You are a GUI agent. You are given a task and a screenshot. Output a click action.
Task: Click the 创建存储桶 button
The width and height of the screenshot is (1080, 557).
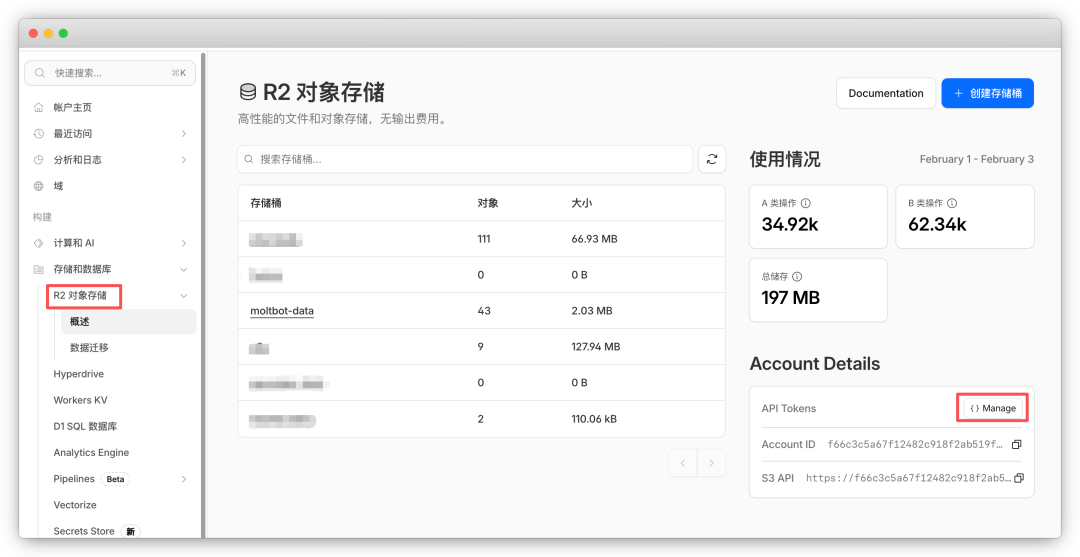[987, 93]
